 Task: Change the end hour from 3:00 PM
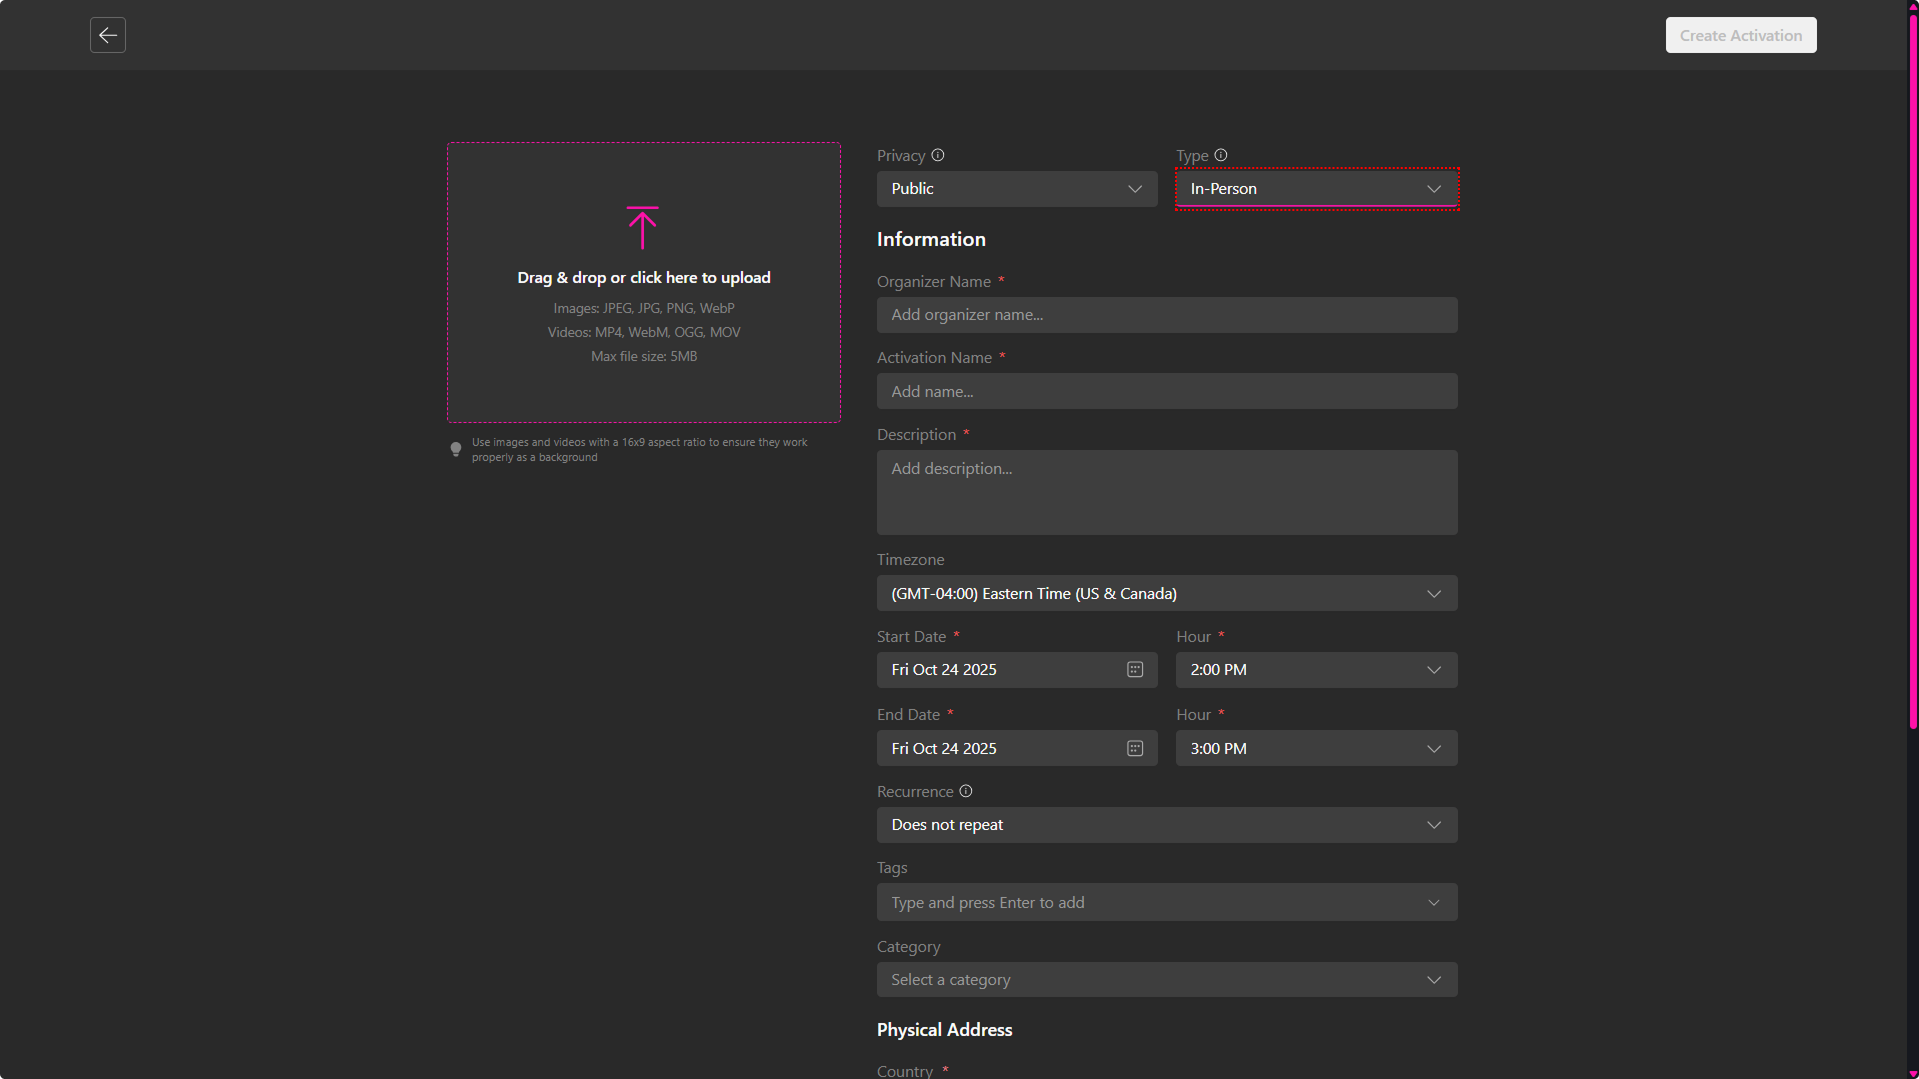click(1316, 749)
